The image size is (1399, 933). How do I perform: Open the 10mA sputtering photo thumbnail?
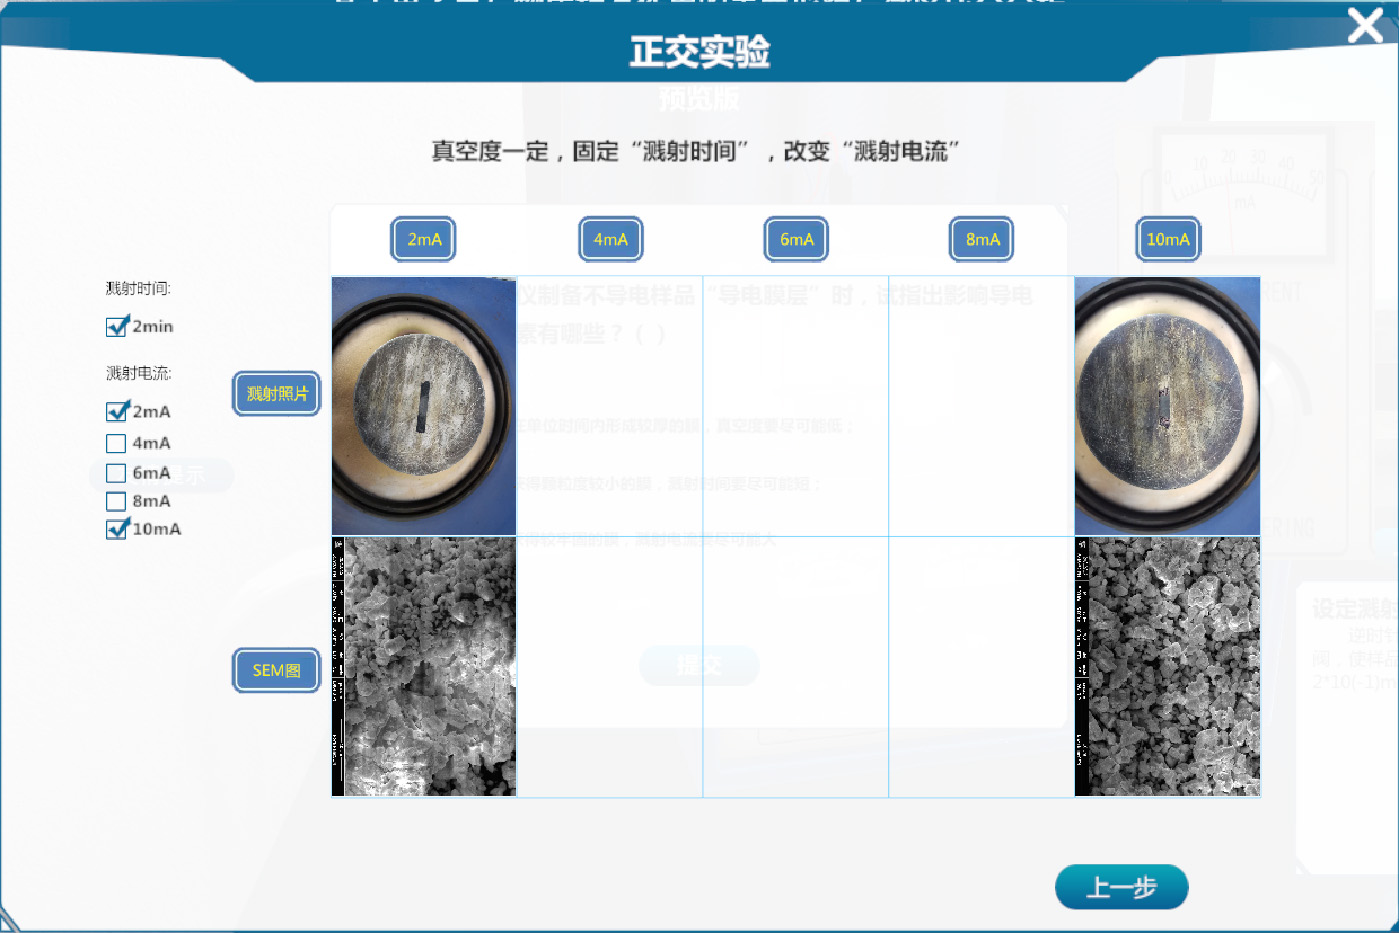1167,406
